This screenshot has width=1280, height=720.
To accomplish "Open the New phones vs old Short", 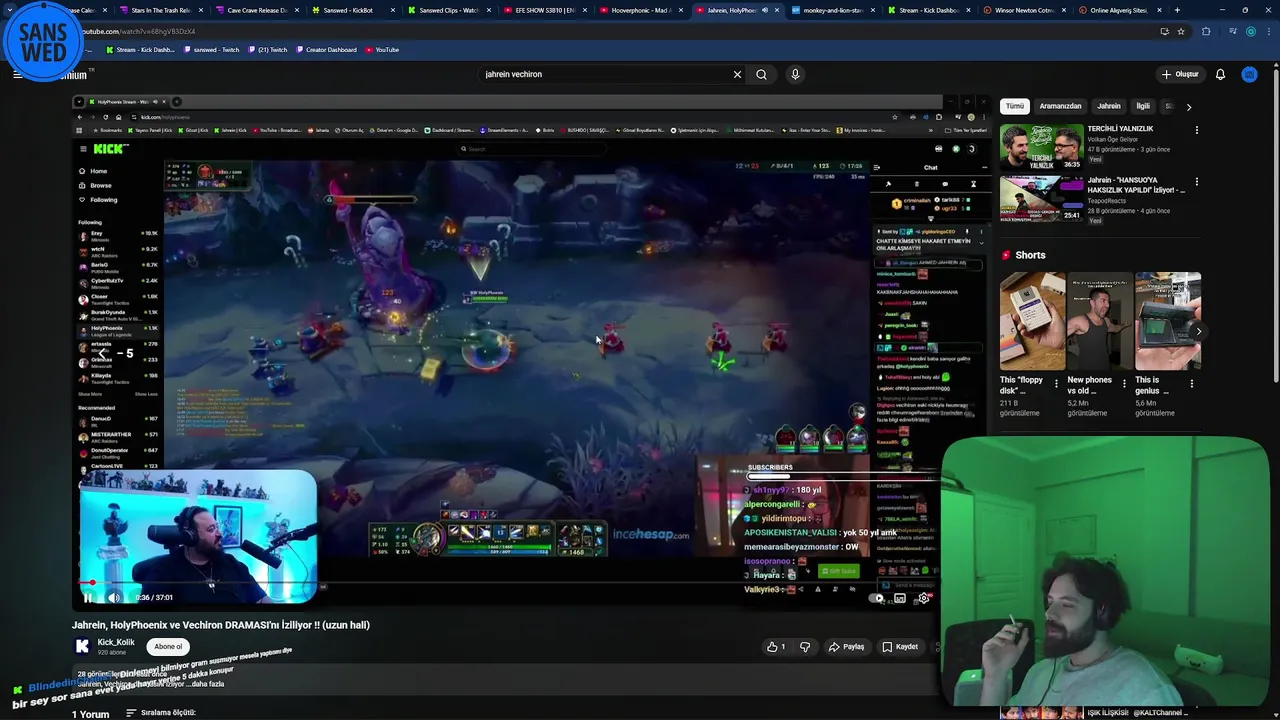I will [x=1100, y=321].
